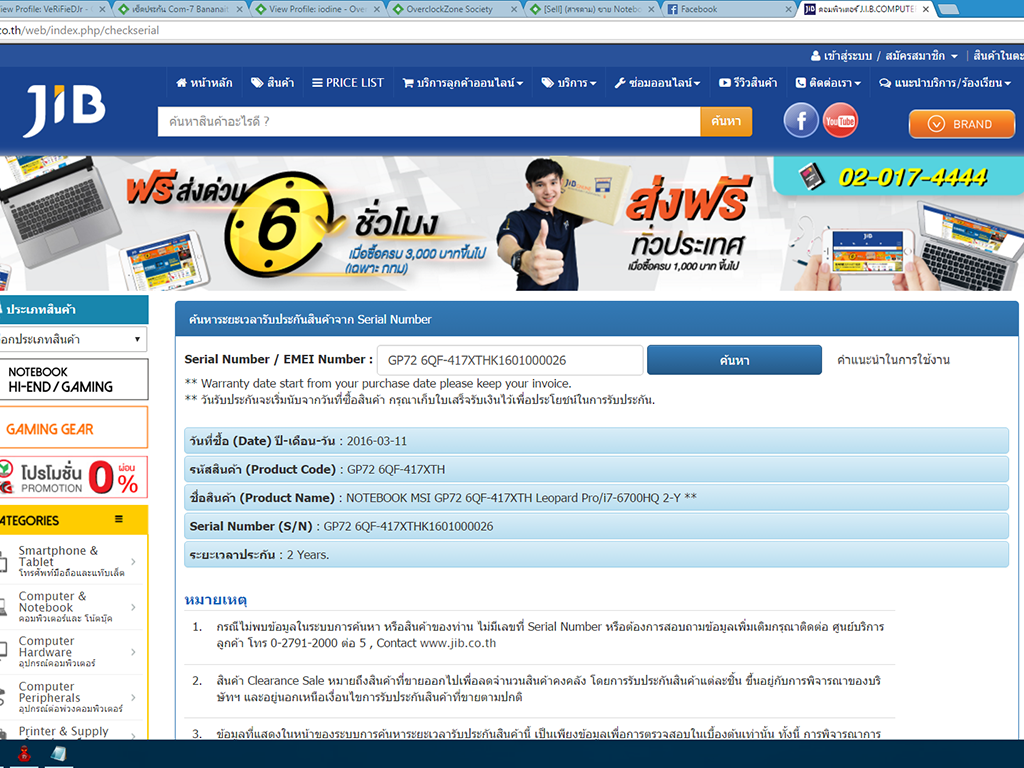Expand บริการลูกค้าออนไลน์ dropdown menu
This screenshot has height=768, width=1024.
(x=462, y=83)
